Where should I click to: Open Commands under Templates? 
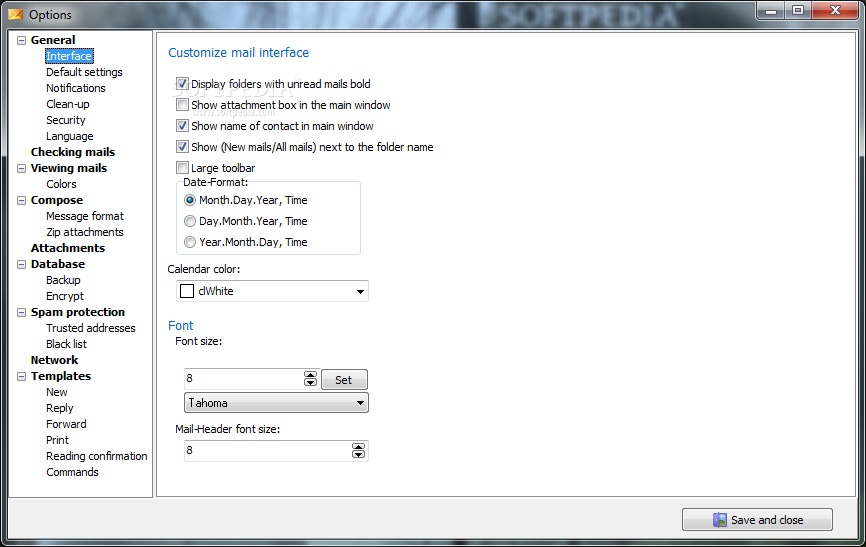72,472
